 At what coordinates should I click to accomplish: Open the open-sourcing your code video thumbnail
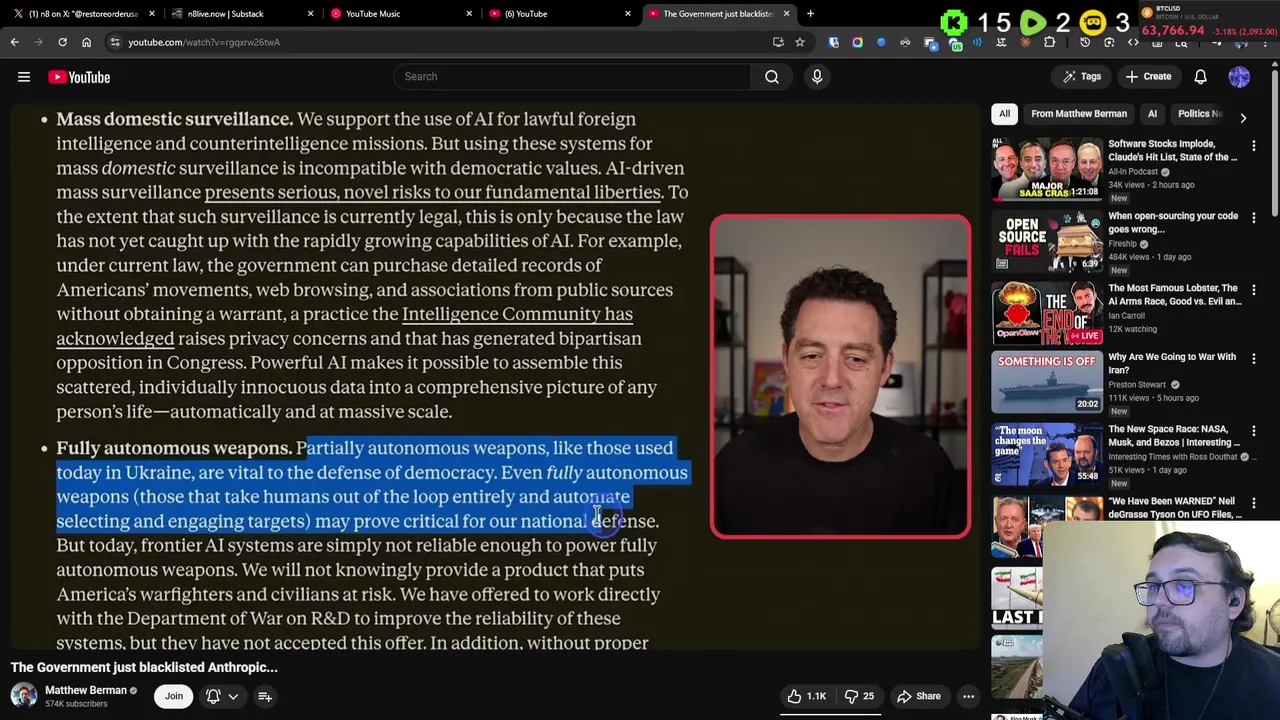tap(1046, 241)
